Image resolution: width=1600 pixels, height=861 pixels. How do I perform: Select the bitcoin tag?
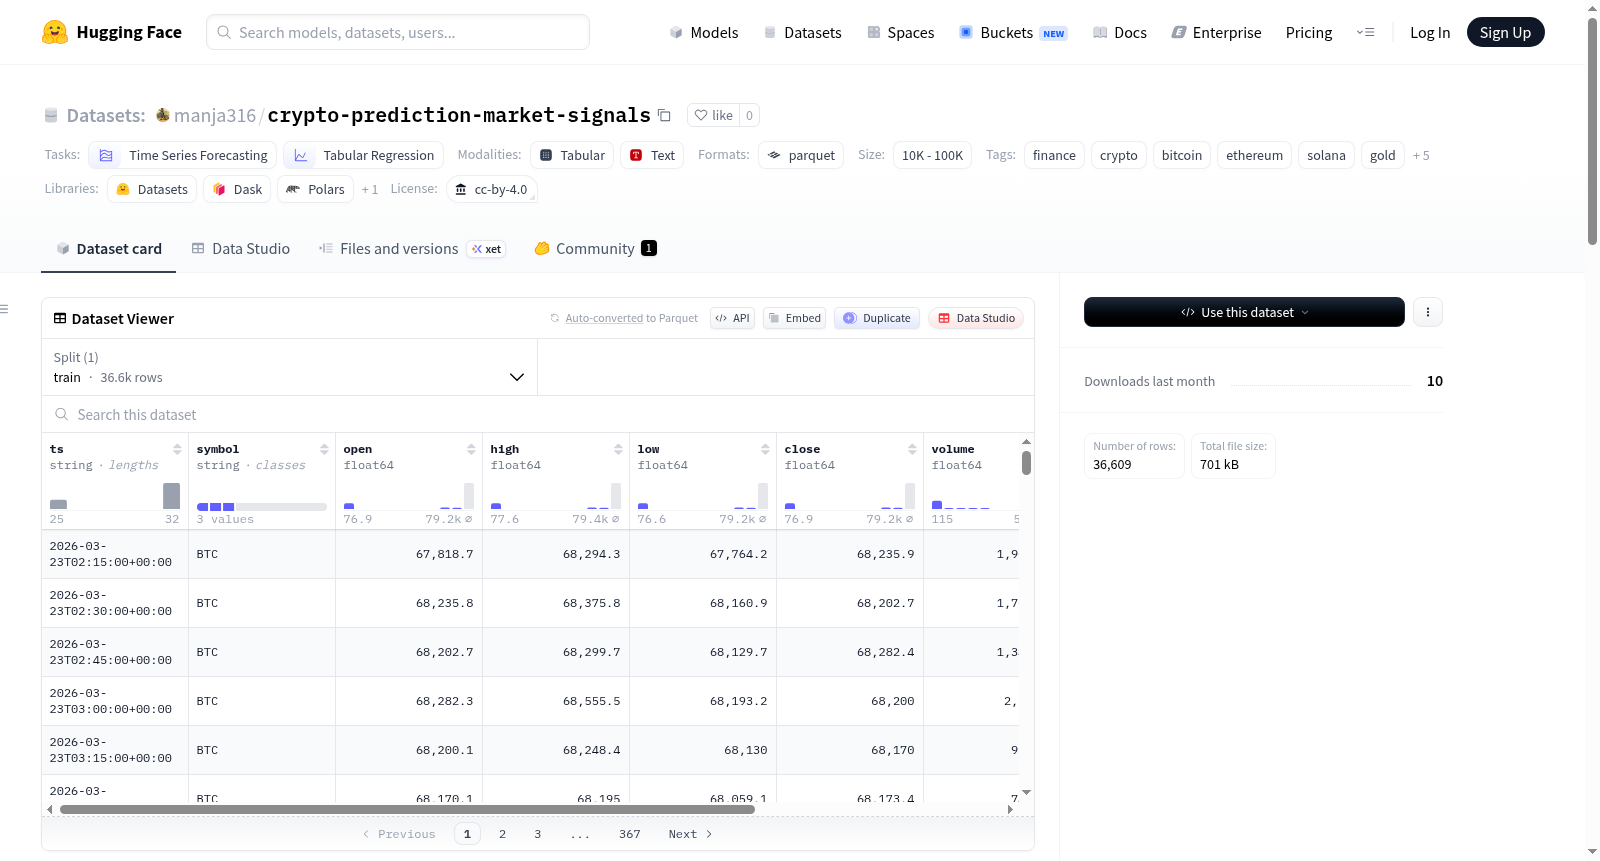click(x=1182, y=155)
